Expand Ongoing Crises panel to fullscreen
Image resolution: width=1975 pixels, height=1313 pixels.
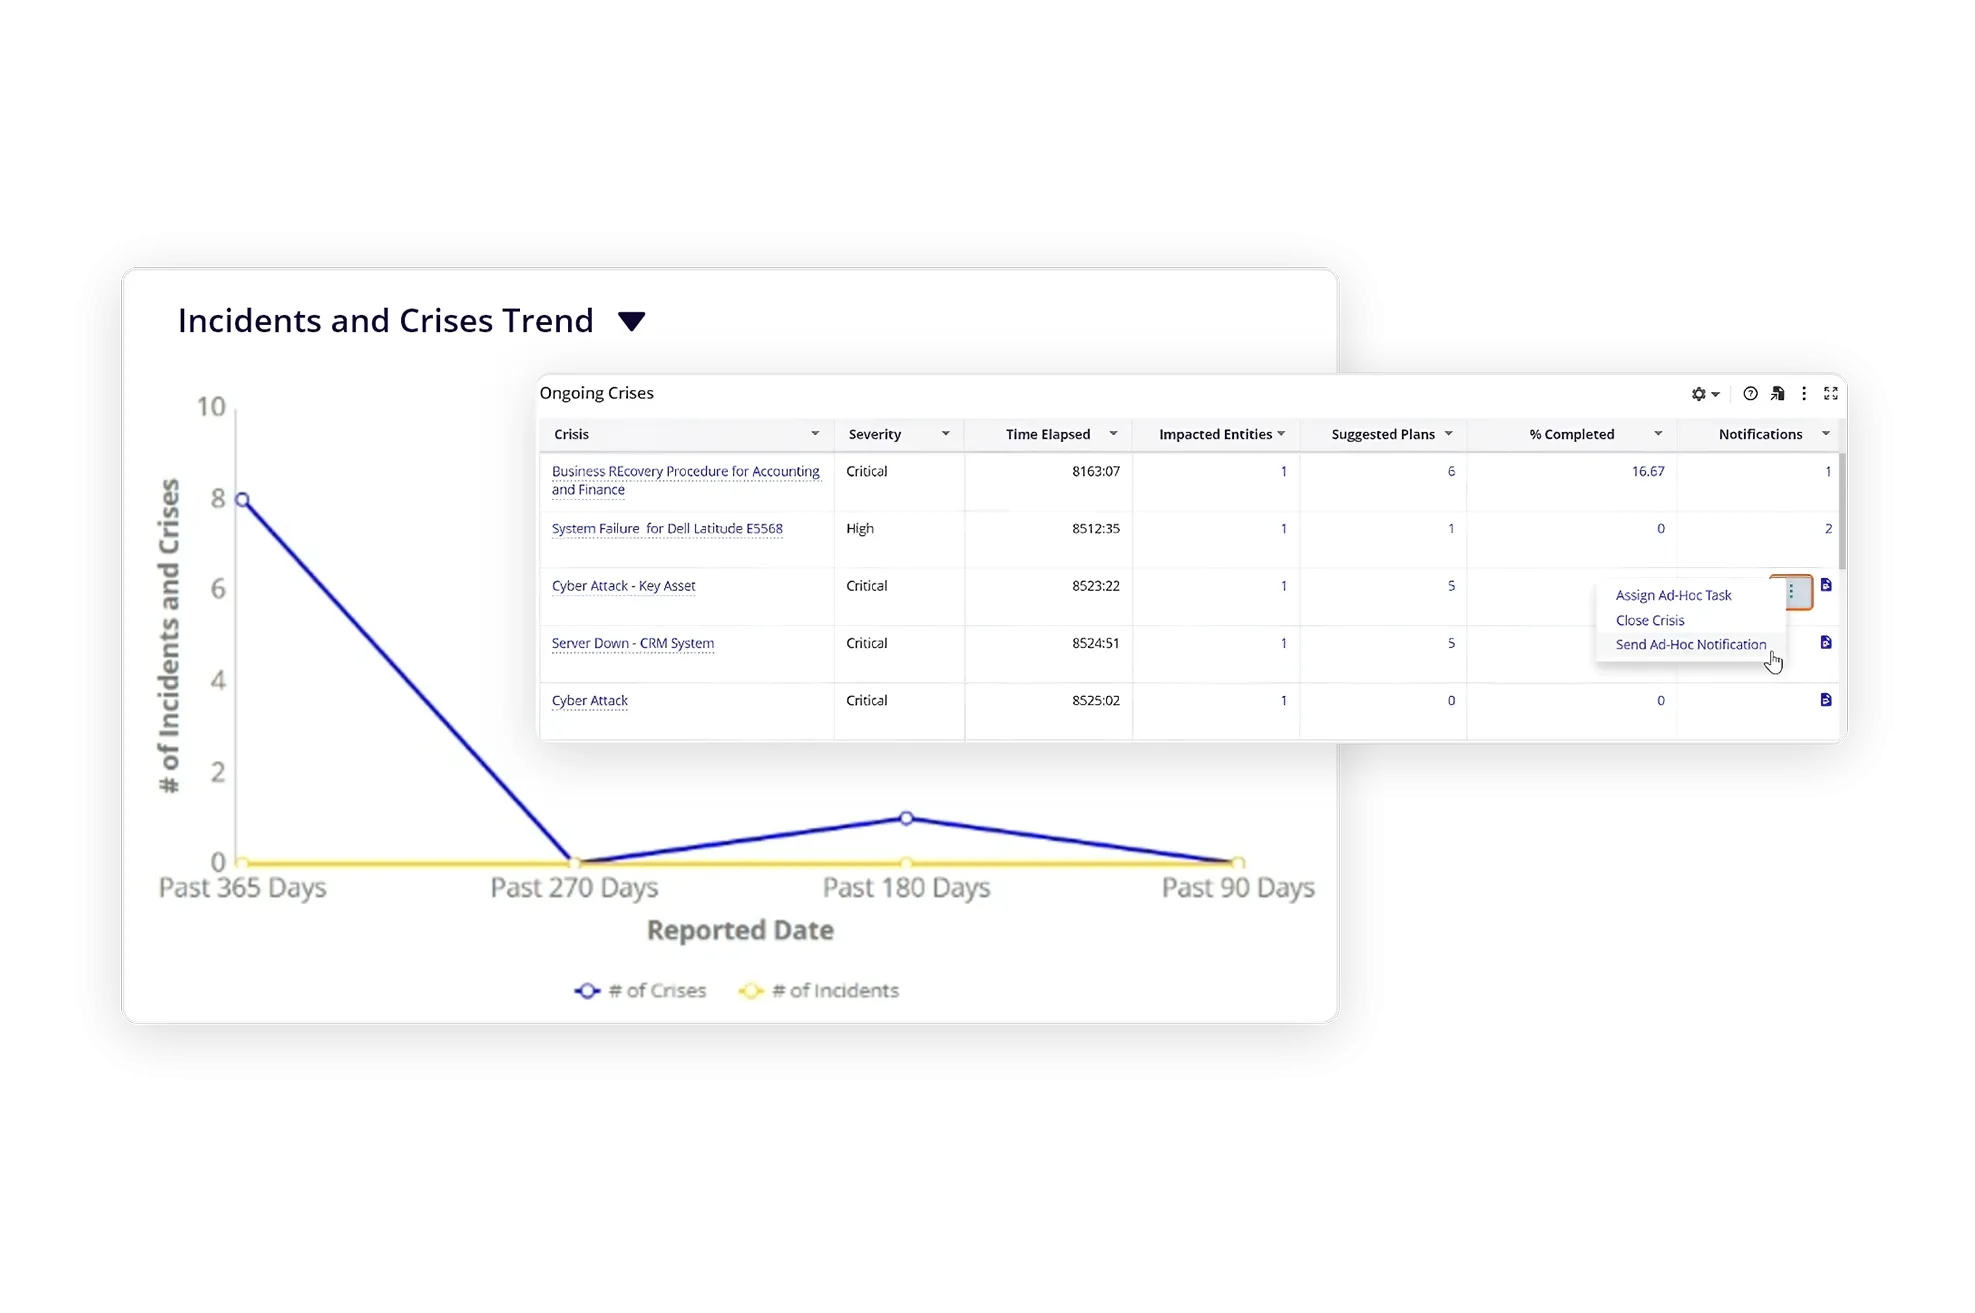coord(1831,394)
